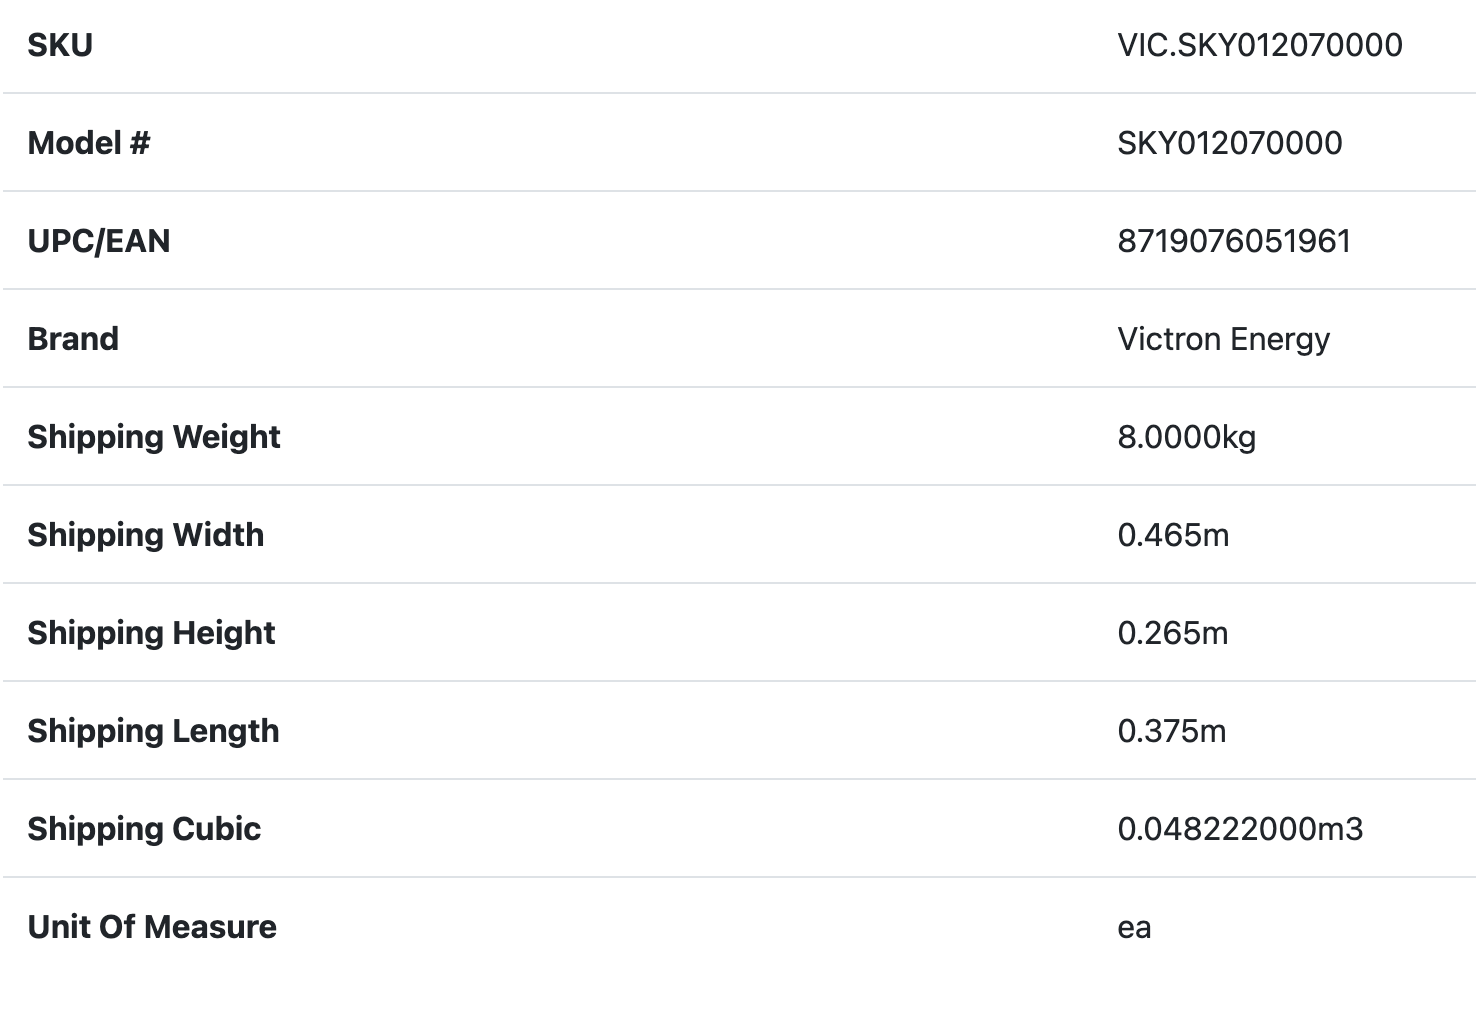Click the Shipping Height label
The image size is (1476, 1010).
pyautogui.click(x=151, y=633)
